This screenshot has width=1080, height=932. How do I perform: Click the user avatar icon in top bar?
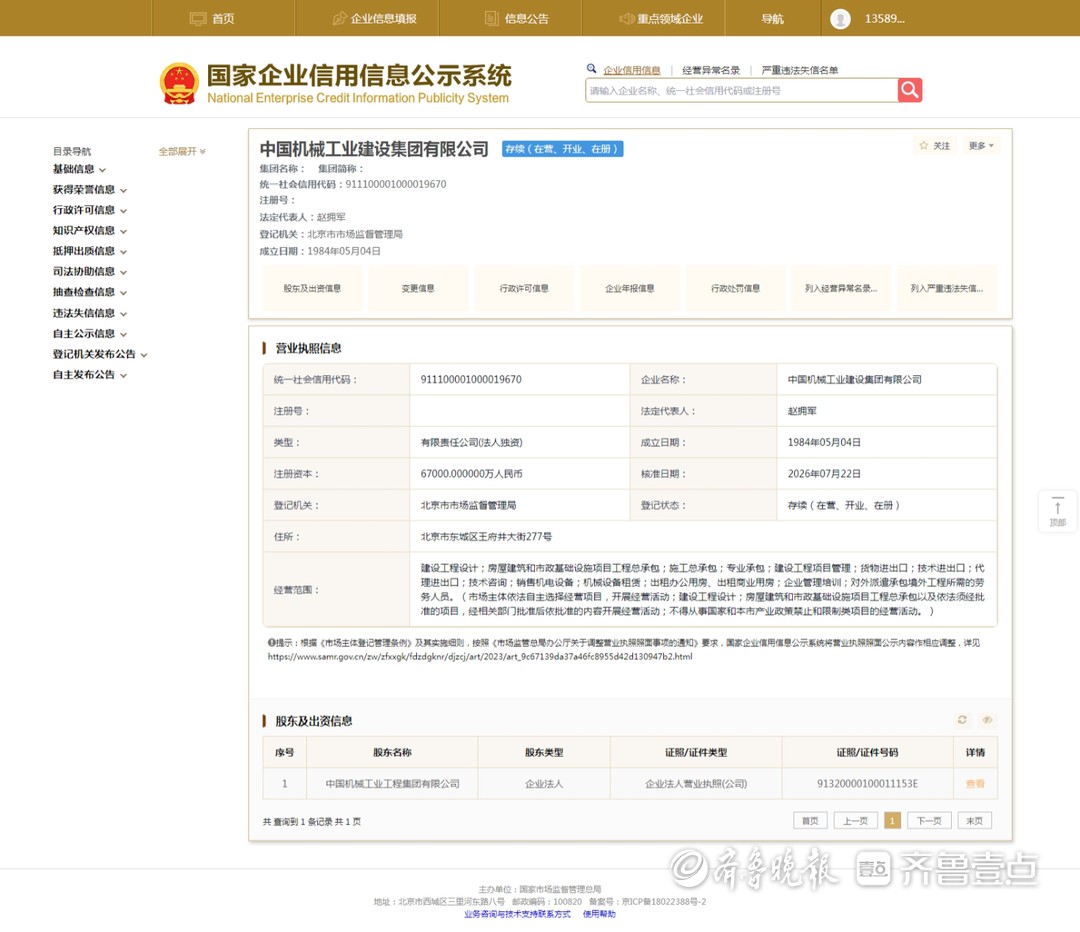[x=840, y=19]
